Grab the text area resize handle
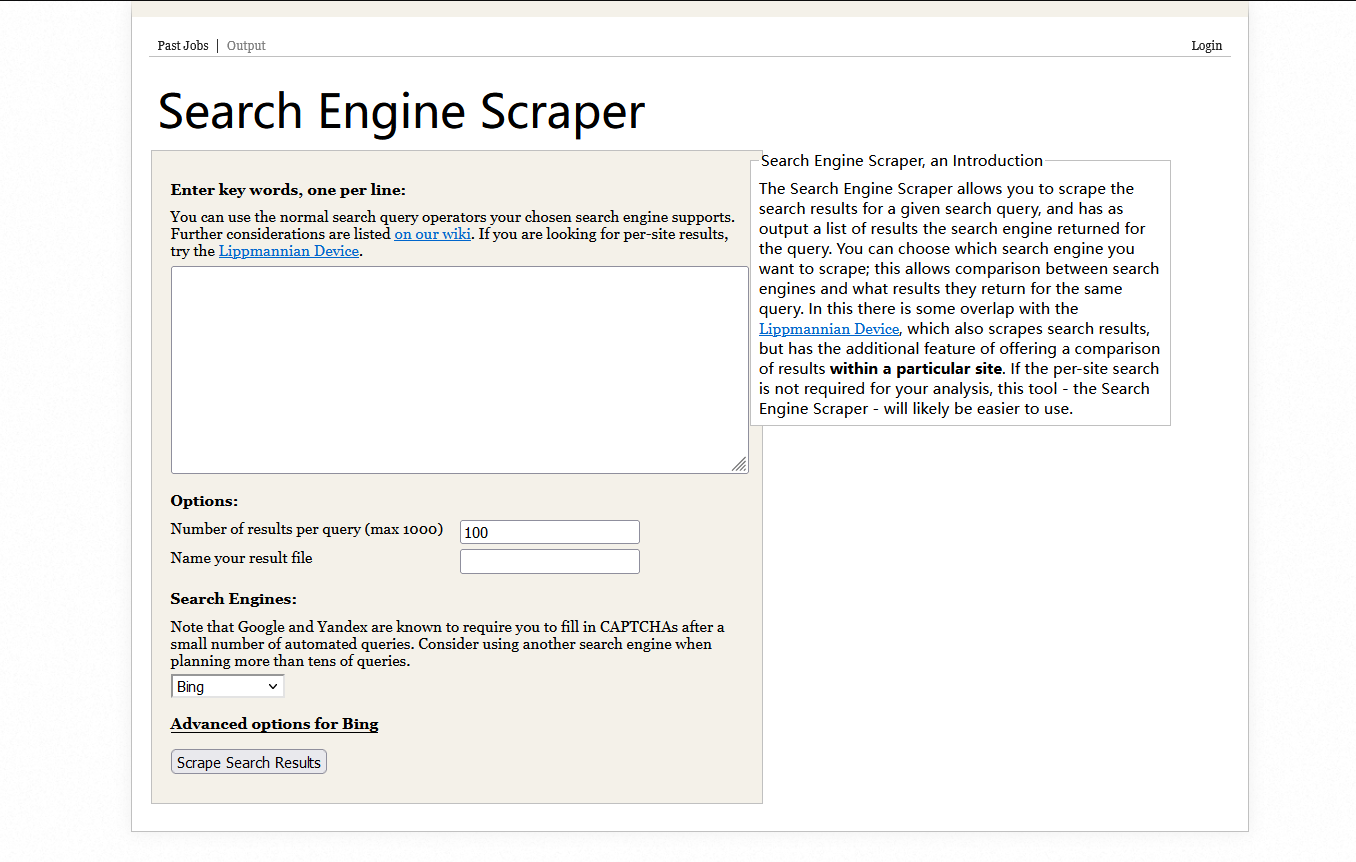1356x862 pixels. tap(739, 464)
